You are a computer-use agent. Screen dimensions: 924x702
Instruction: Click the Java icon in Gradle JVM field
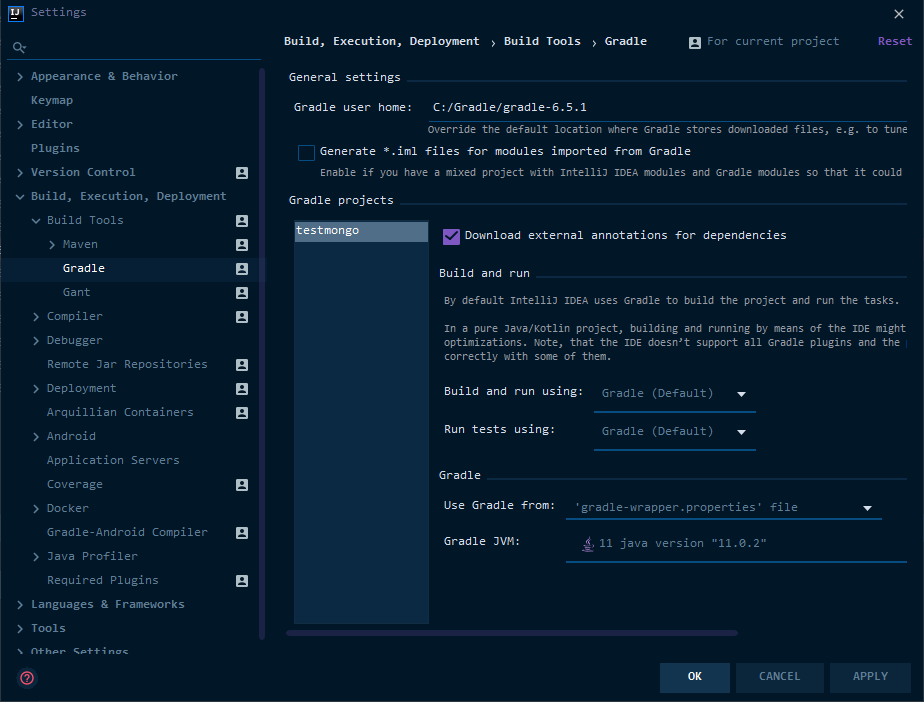588,543
